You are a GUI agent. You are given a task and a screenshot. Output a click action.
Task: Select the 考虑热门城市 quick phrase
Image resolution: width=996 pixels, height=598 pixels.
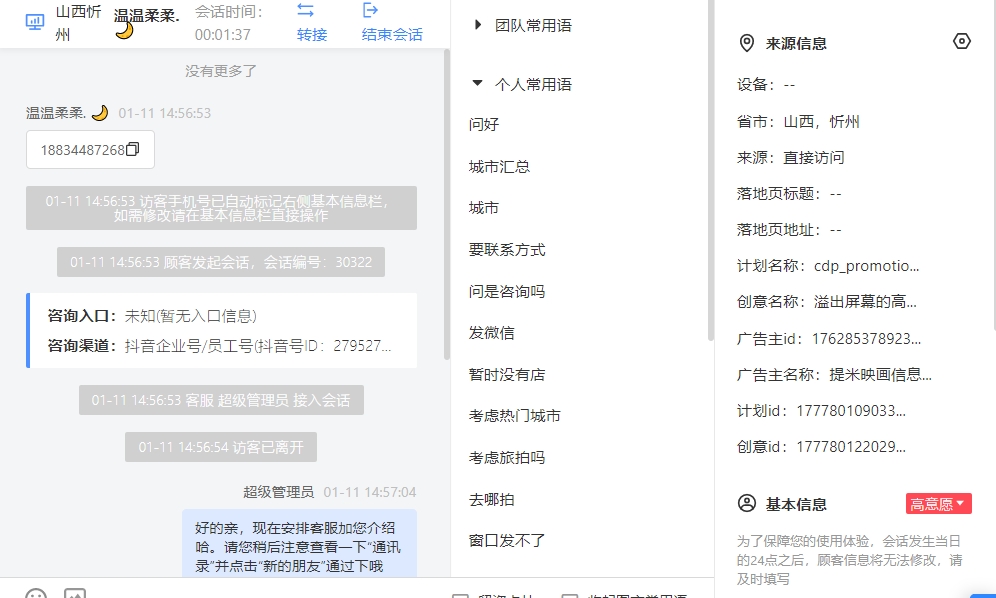pyautogui.click(x=515, y=416)
